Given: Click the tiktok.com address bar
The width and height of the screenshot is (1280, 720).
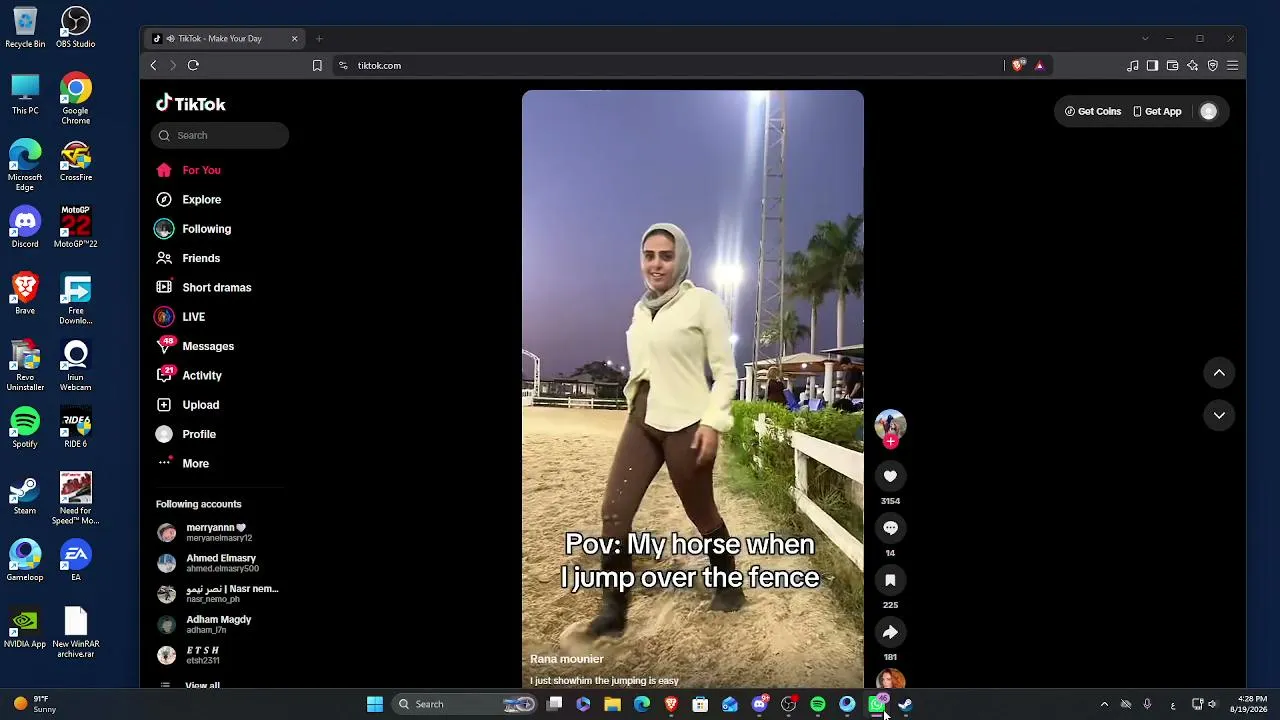Looking at the screenshot, I should [665, 66].
